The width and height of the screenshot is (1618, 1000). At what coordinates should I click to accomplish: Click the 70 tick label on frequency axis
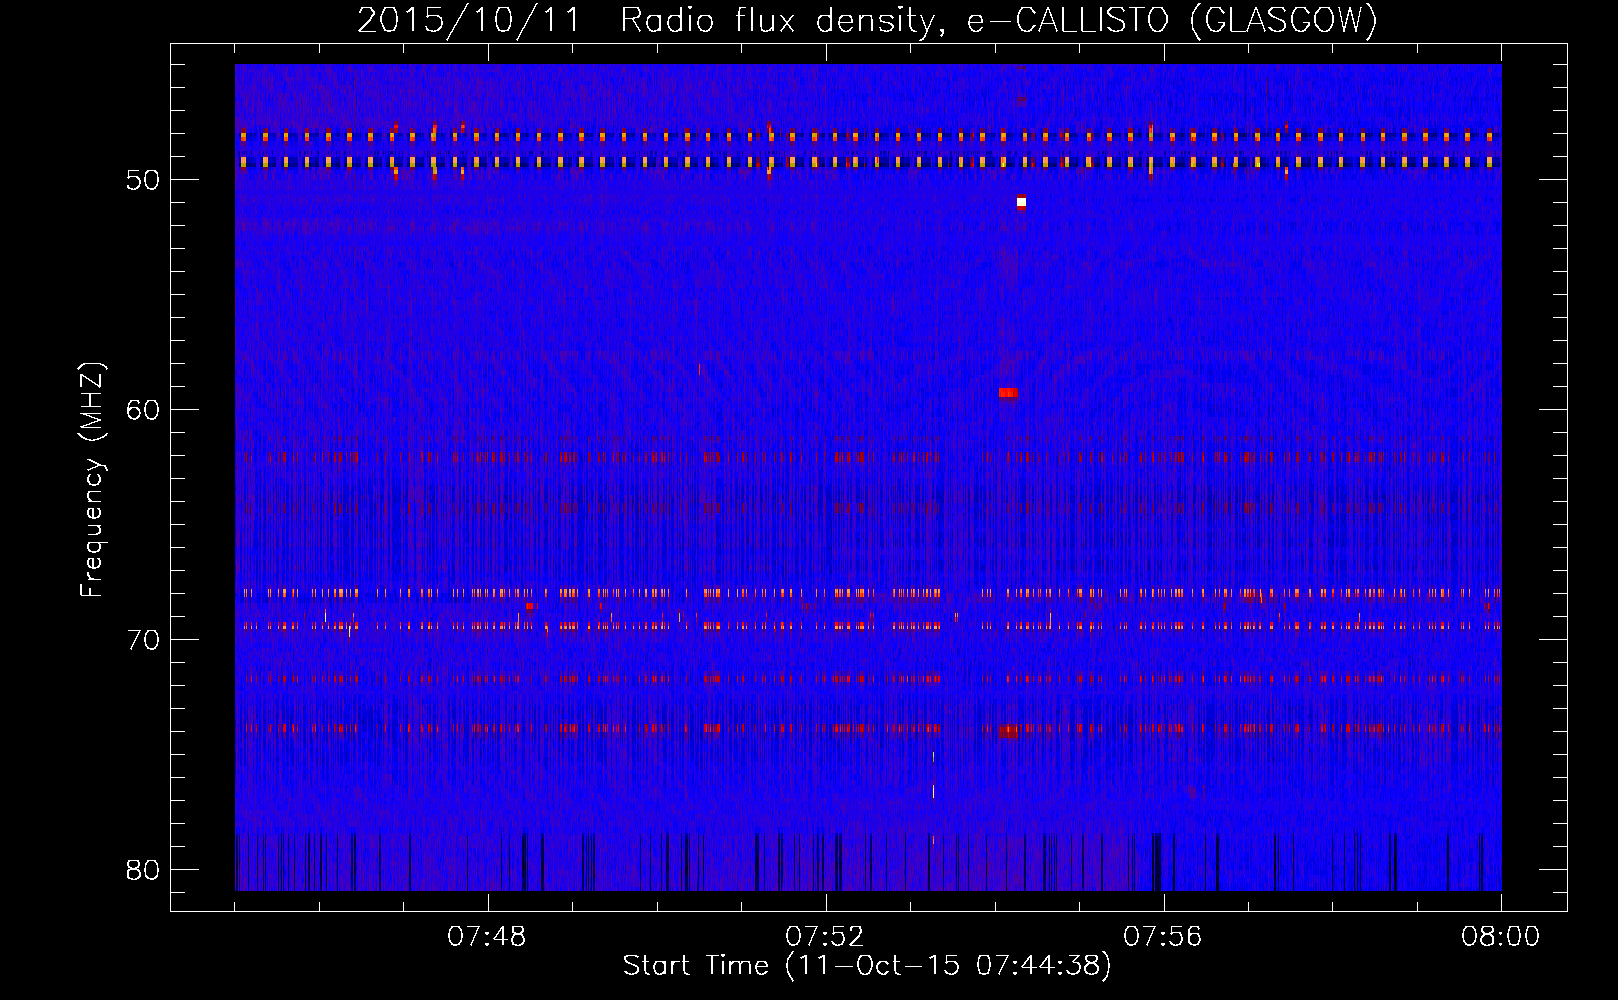pos(143,640)
